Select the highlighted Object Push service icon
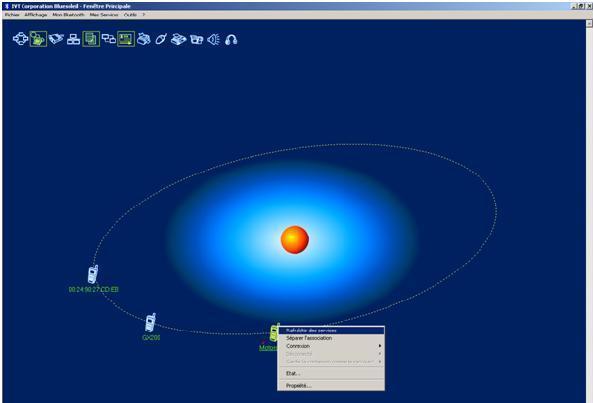 126,39
